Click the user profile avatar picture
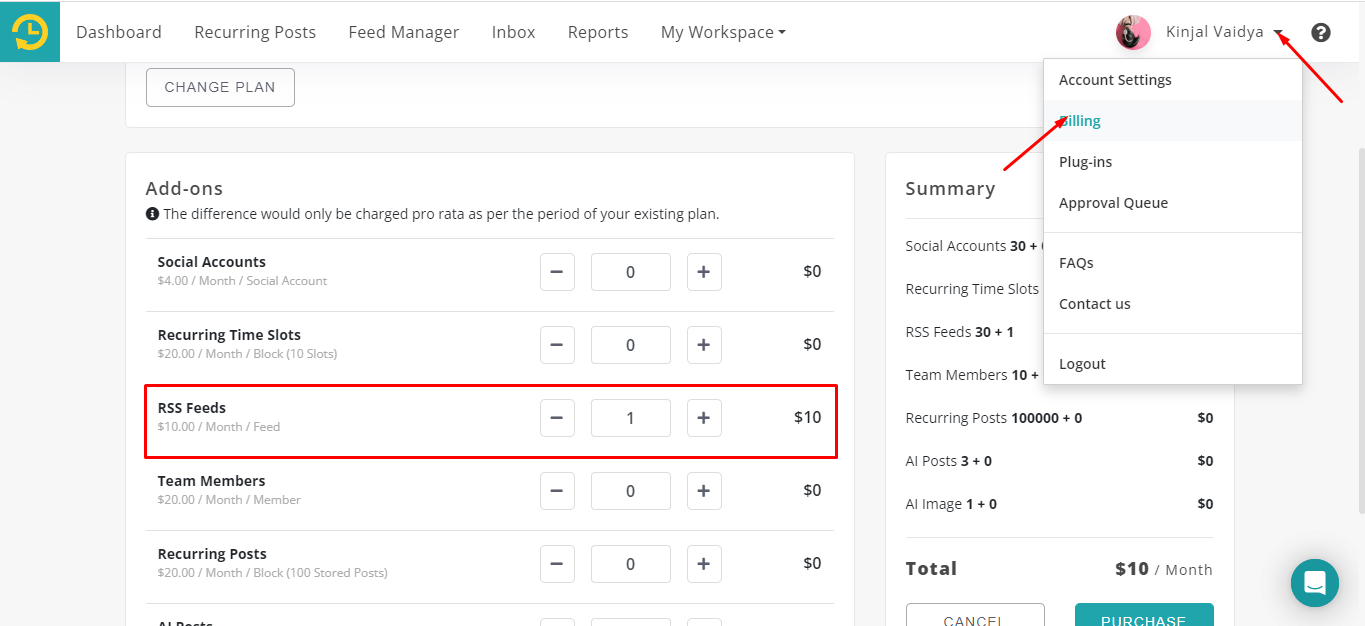Image resolution: width=1365 pixels, height=626 pixels. [x=1133, y=33]
